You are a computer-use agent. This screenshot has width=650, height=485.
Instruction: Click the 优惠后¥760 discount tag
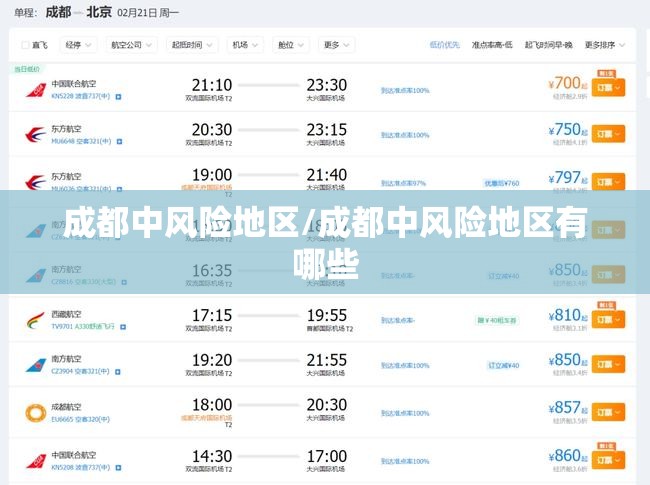click(502, 183)
